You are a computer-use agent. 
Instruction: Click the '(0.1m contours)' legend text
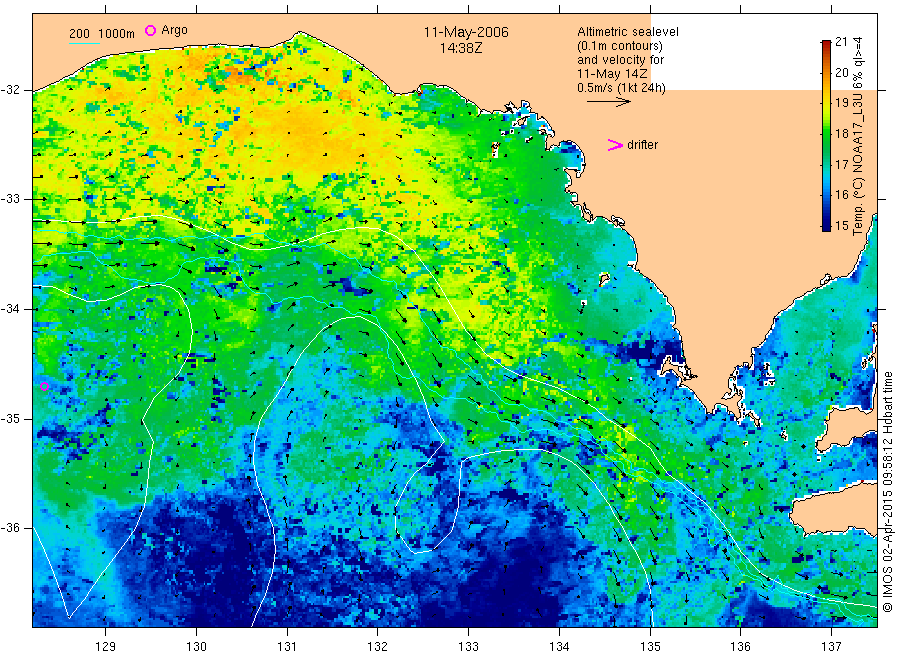coord(620,46)
